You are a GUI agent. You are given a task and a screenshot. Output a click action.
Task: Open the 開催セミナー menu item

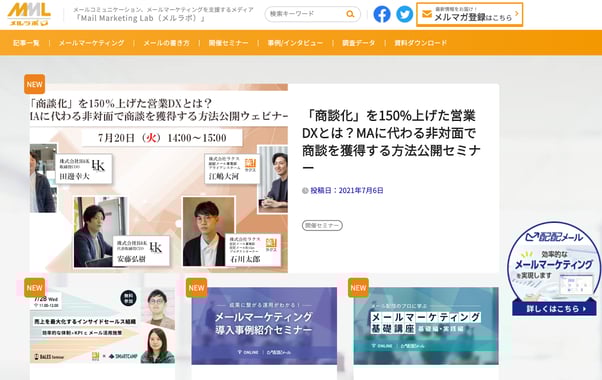(228, 43)
